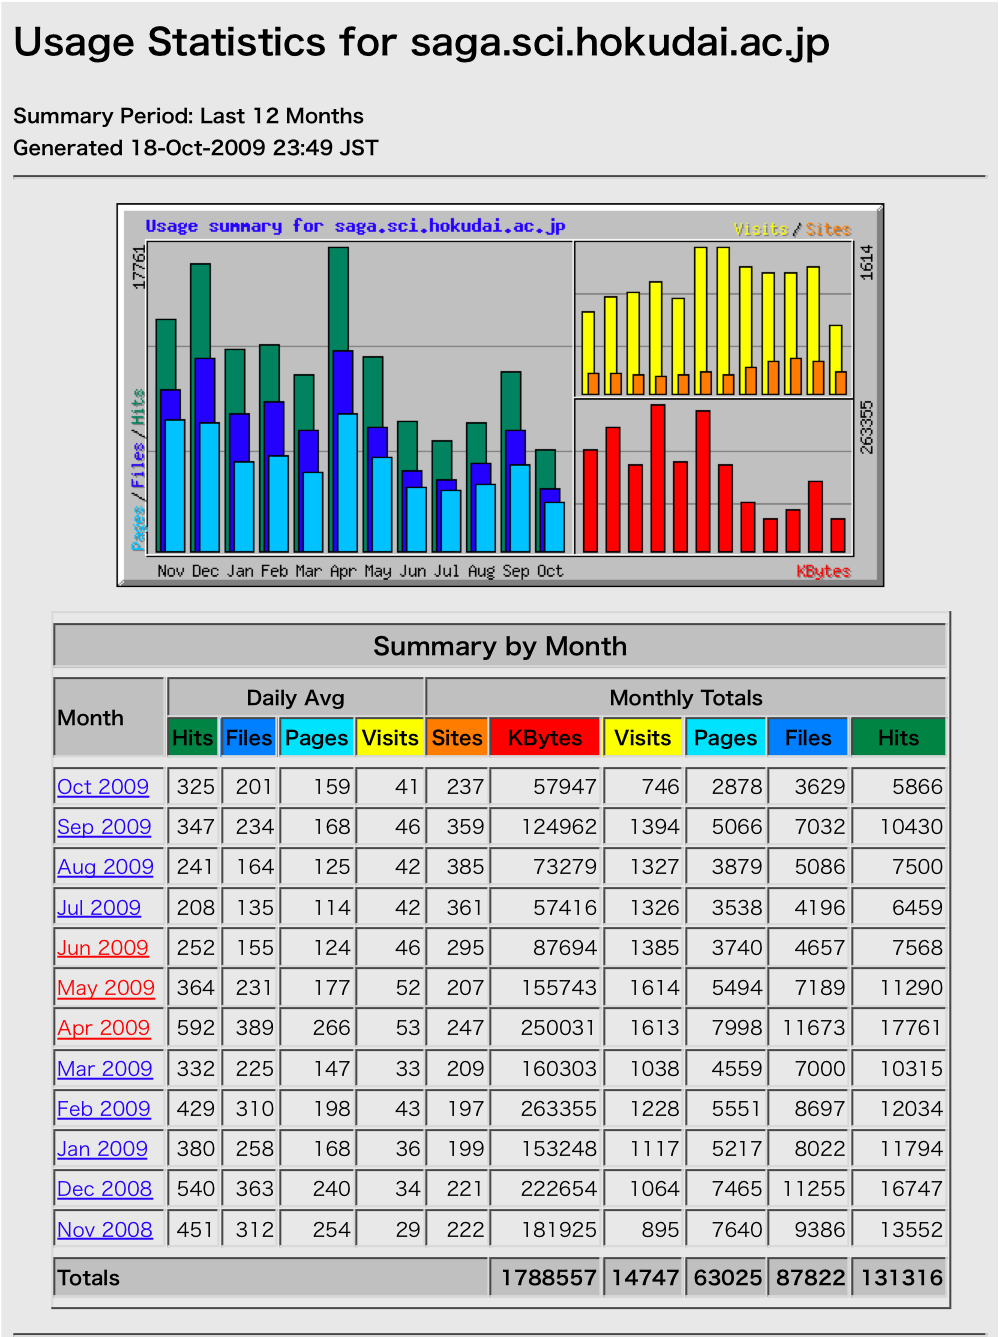Click the Jul 2009 hits value 6459

point(917,908)
